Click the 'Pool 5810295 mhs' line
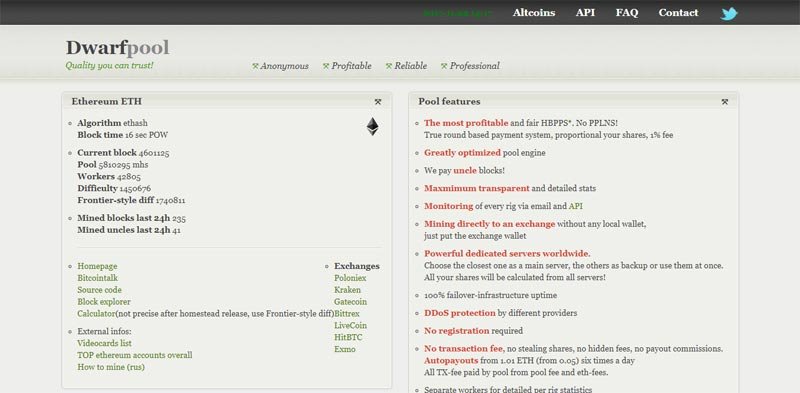This screenshot has height=393, width=800. coord(113,165)
